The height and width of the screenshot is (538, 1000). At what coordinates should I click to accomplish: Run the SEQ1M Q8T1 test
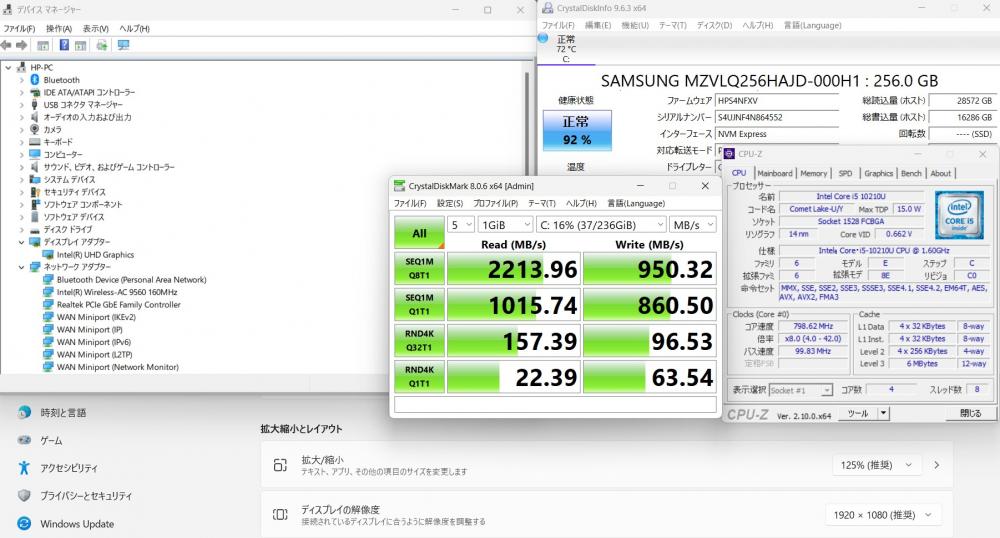(x=419, y=268)
